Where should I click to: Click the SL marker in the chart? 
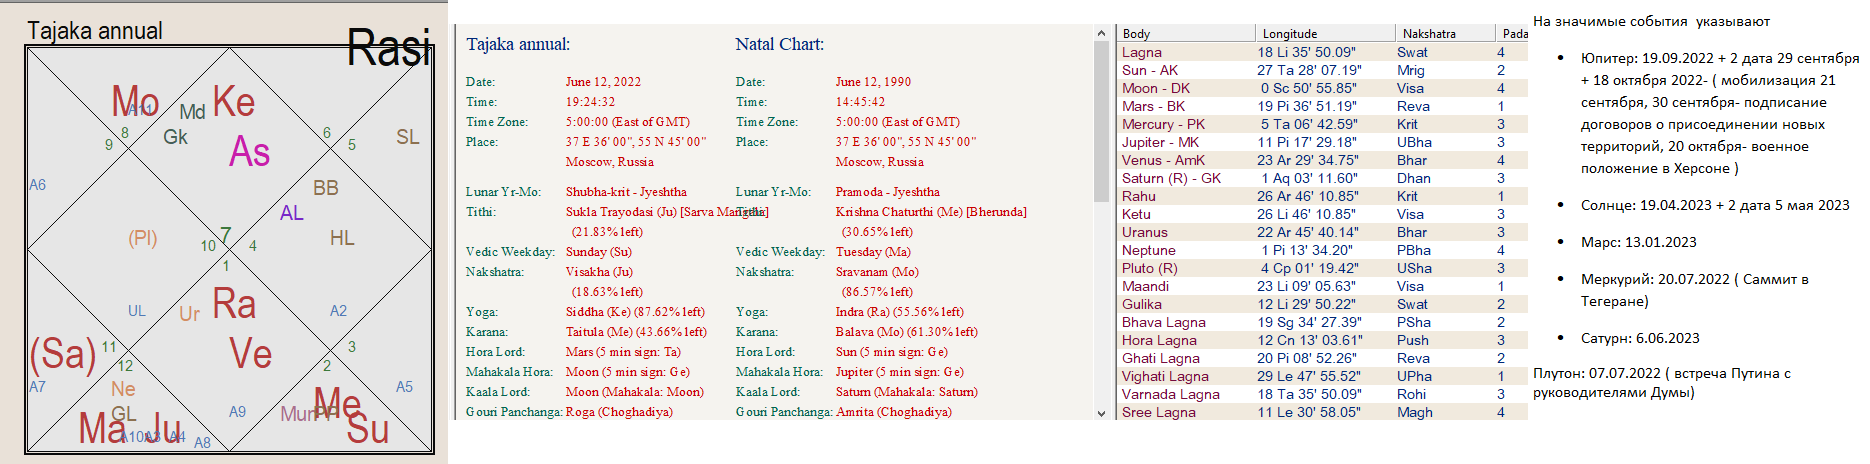point(407,137)
